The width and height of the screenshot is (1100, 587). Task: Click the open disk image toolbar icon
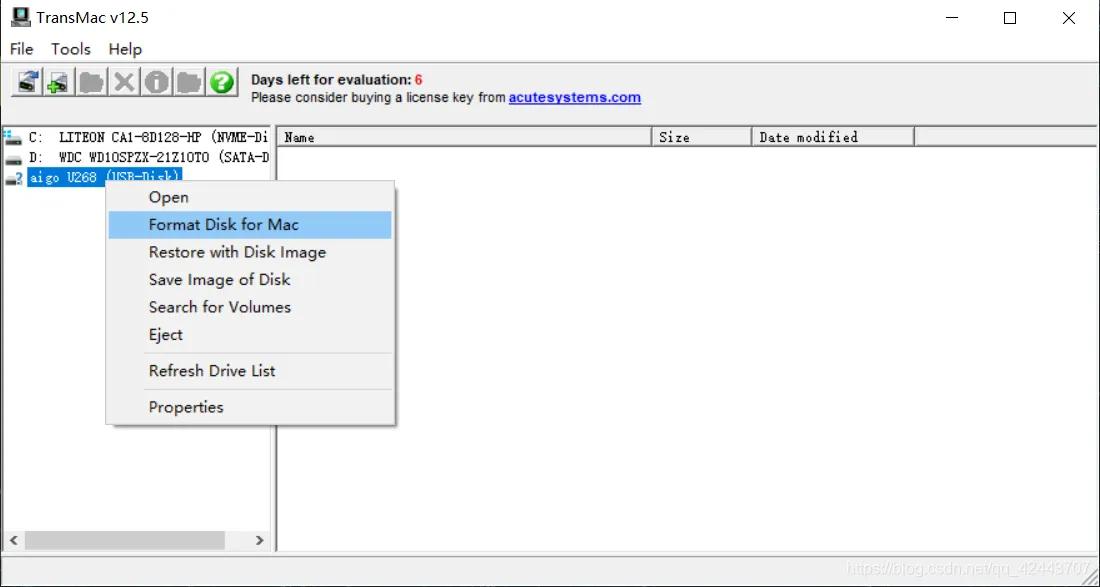(x=27, y=82)
